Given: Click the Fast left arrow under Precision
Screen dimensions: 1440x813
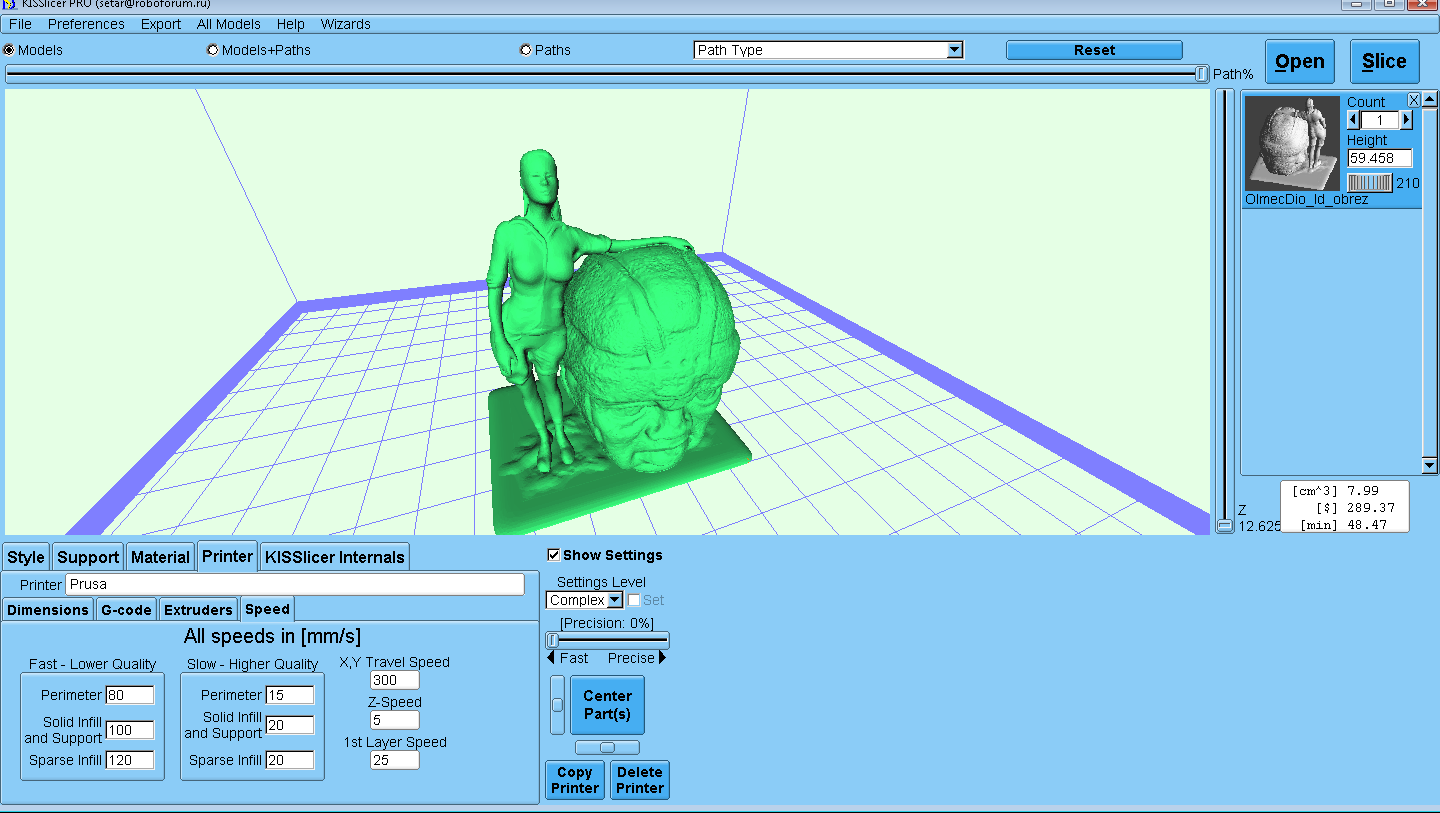Looking at the screenshot, I should 551,658.
